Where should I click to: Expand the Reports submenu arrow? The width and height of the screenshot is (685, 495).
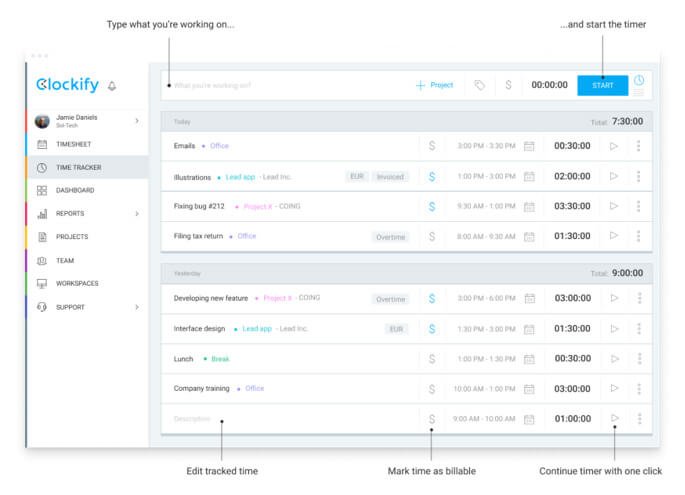pyautogui.click(x=137, y=214)
